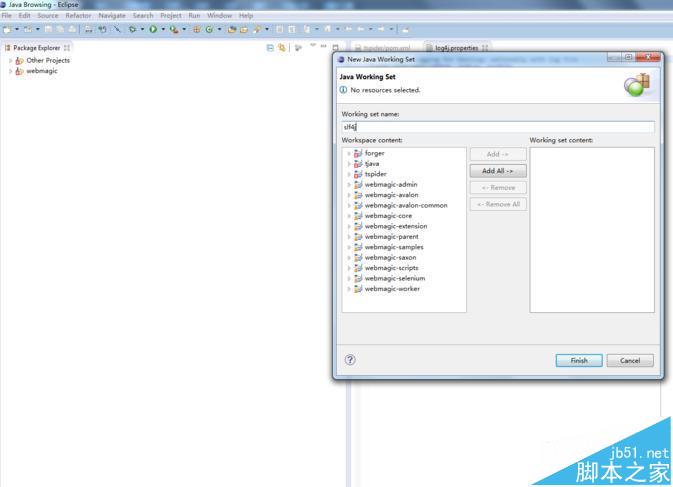
Task: Click the Working set name input field
Action: 497,127
